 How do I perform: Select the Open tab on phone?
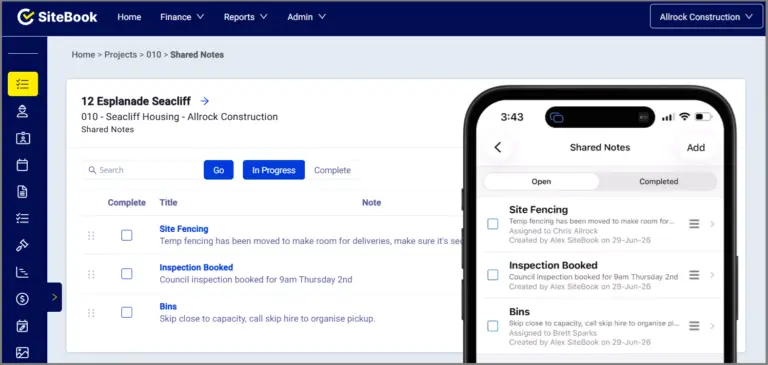click(x=541, y=181)
